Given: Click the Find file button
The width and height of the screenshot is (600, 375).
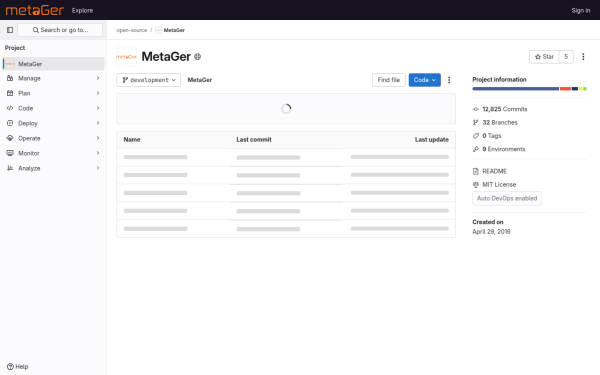Looking at the screenshot, I should tap(389, 80).
